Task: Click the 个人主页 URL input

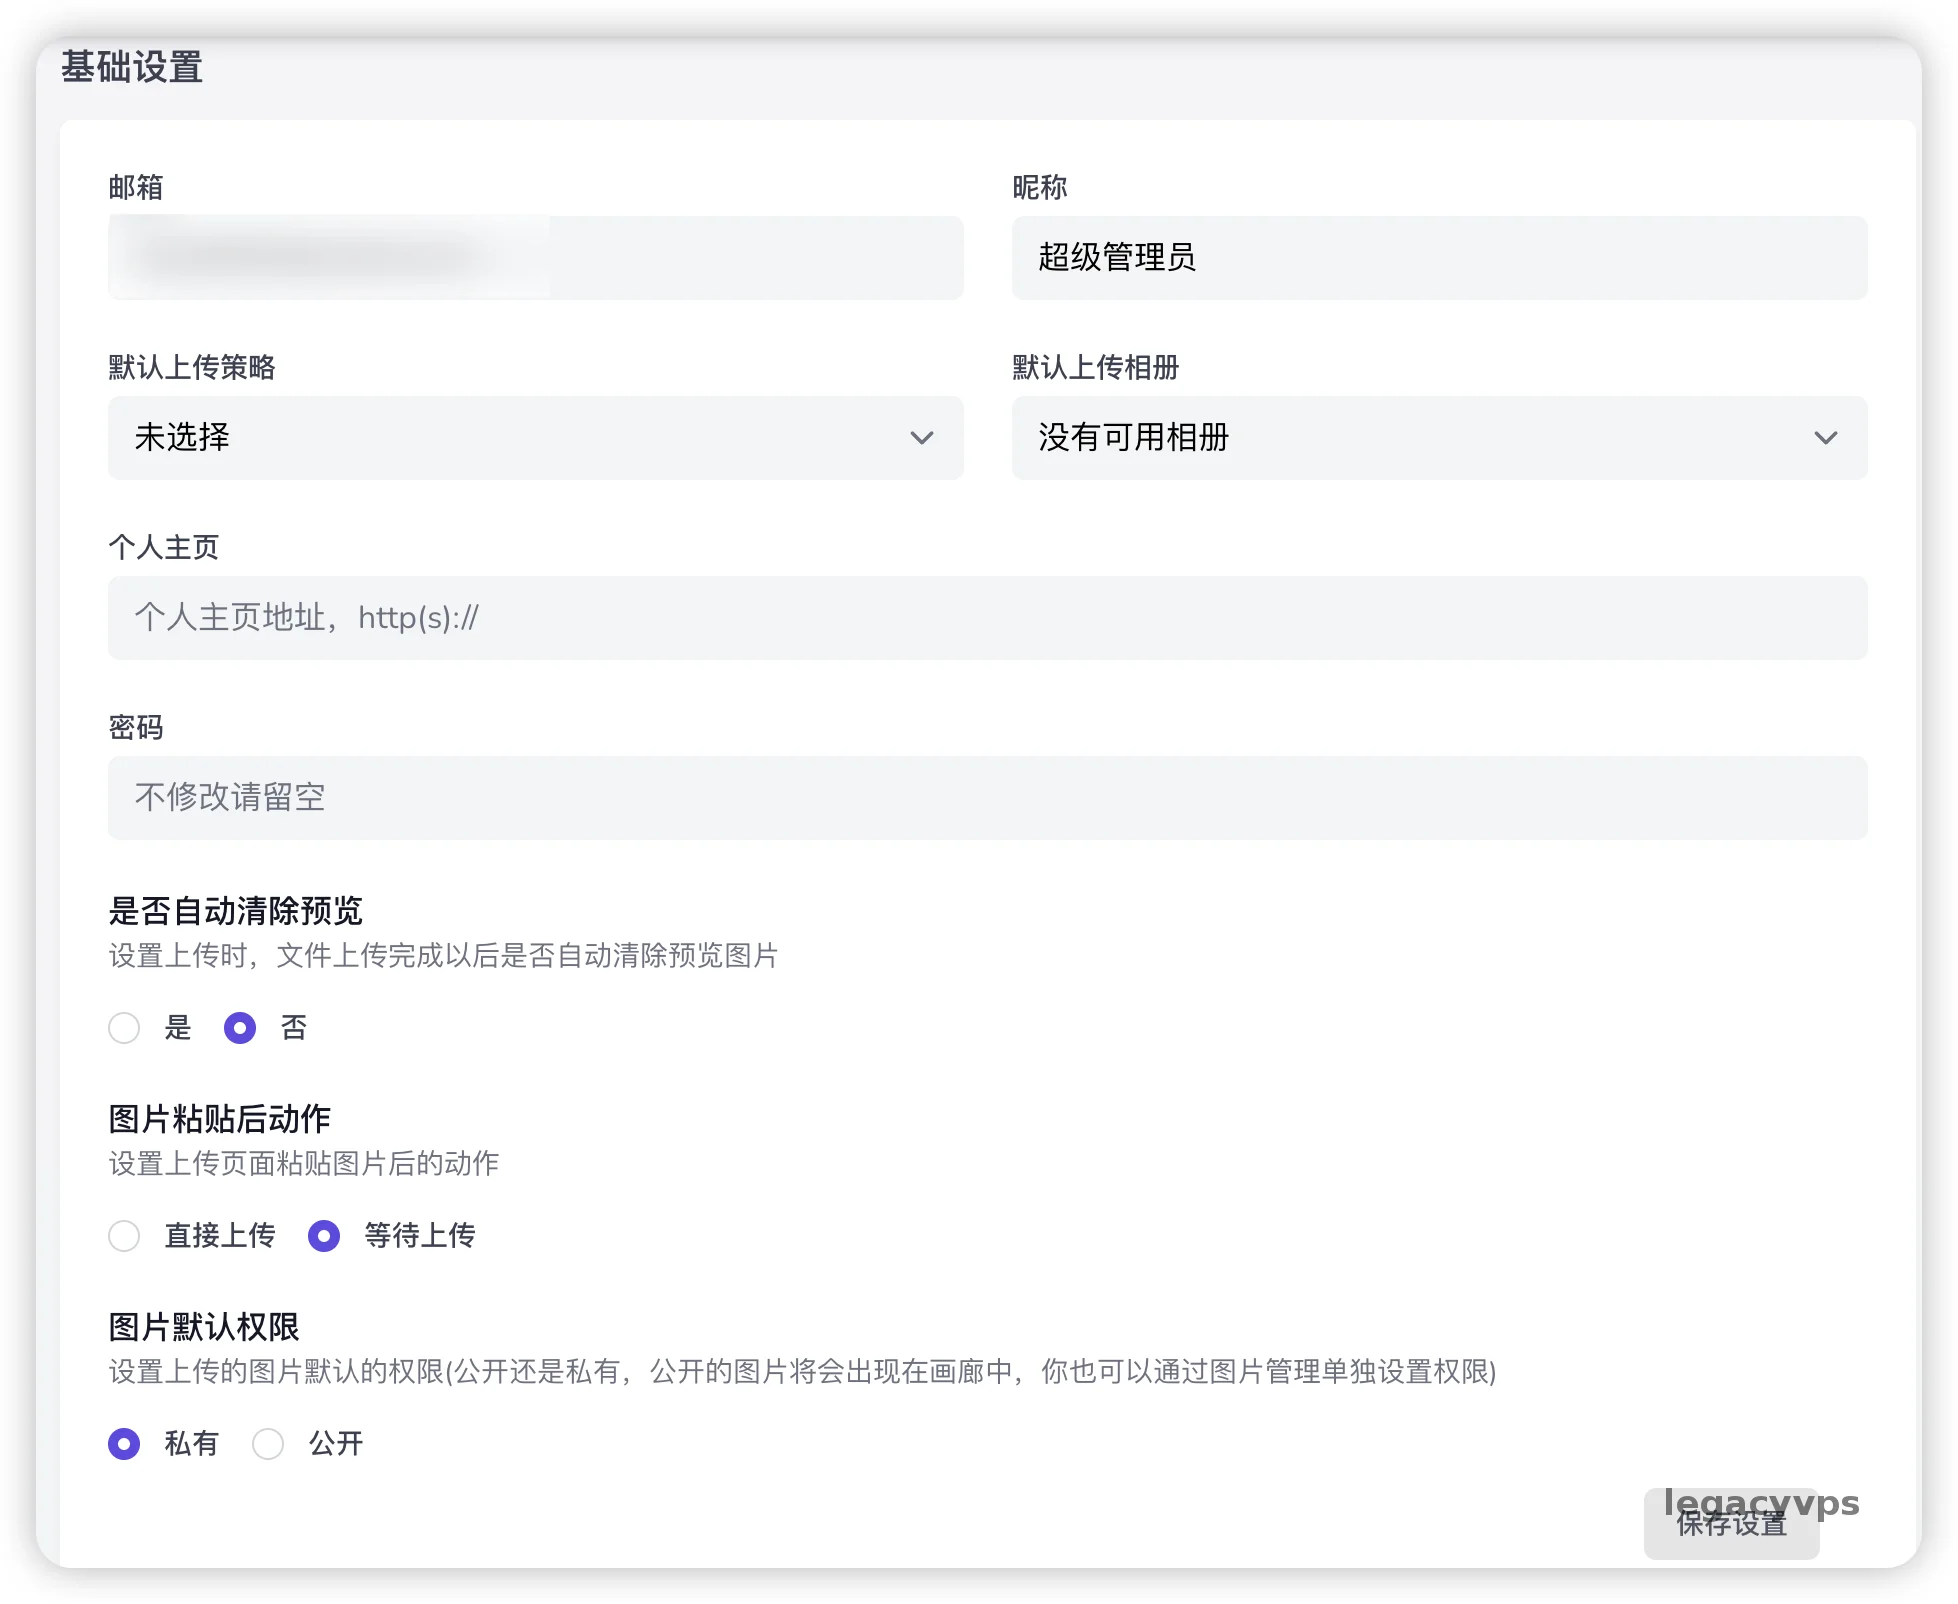Action: point(987,618)
